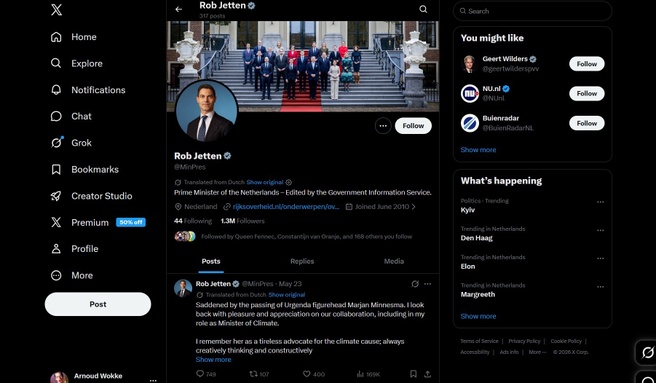The width and height of the screenshot is (656, 383).
Task: Search Rob Jetten's profile posts
Action: pos(423,9)
